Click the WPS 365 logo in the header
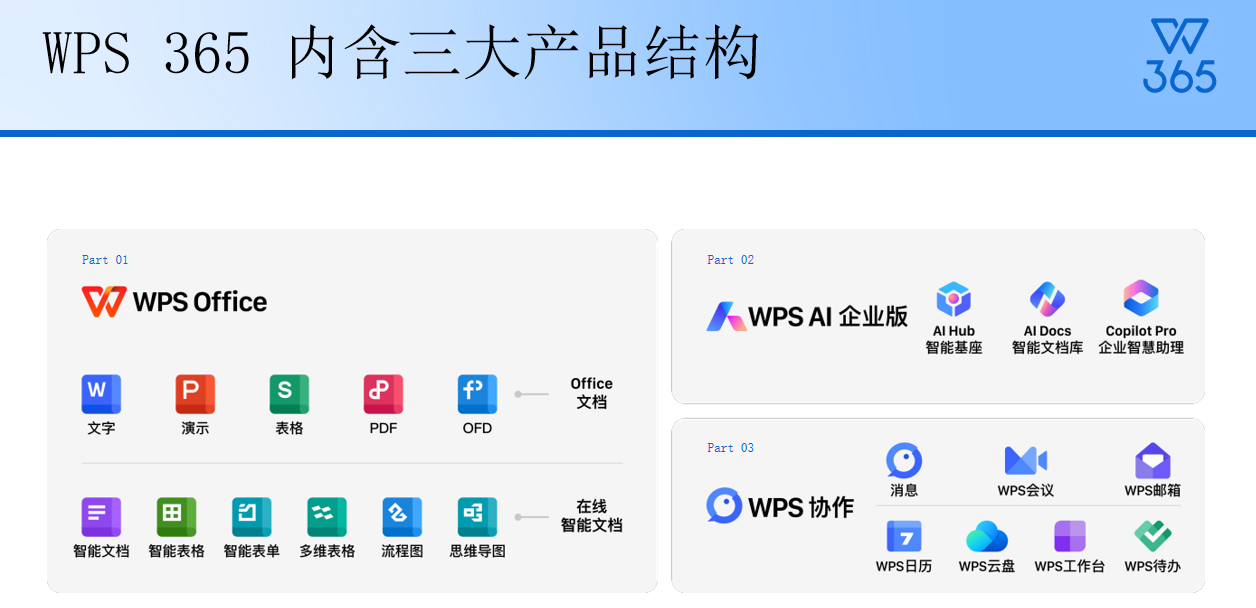Image resolution: width=1256 pixels, height=608 pixels. pos(1180,56)
